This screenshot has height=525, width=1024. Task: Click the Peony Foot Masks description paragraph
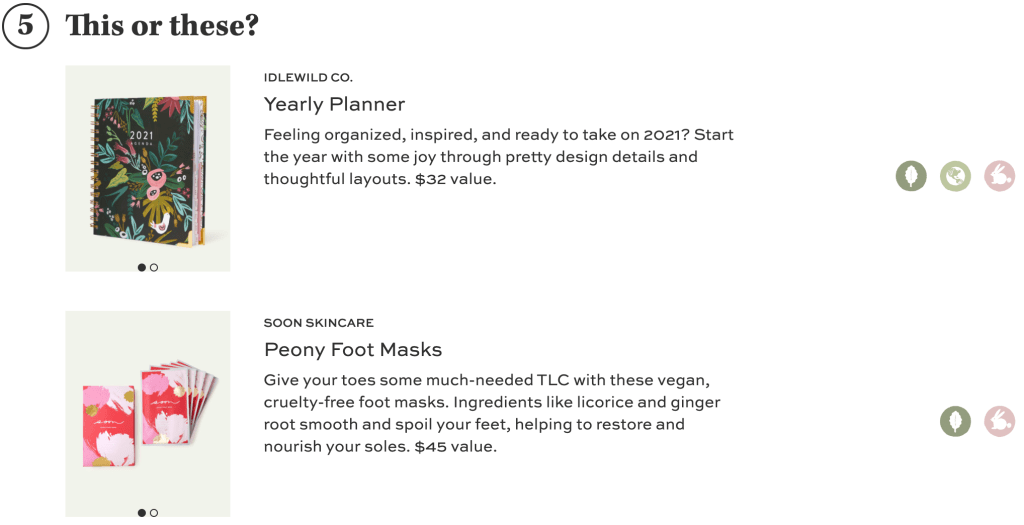[x=492, y=413]
